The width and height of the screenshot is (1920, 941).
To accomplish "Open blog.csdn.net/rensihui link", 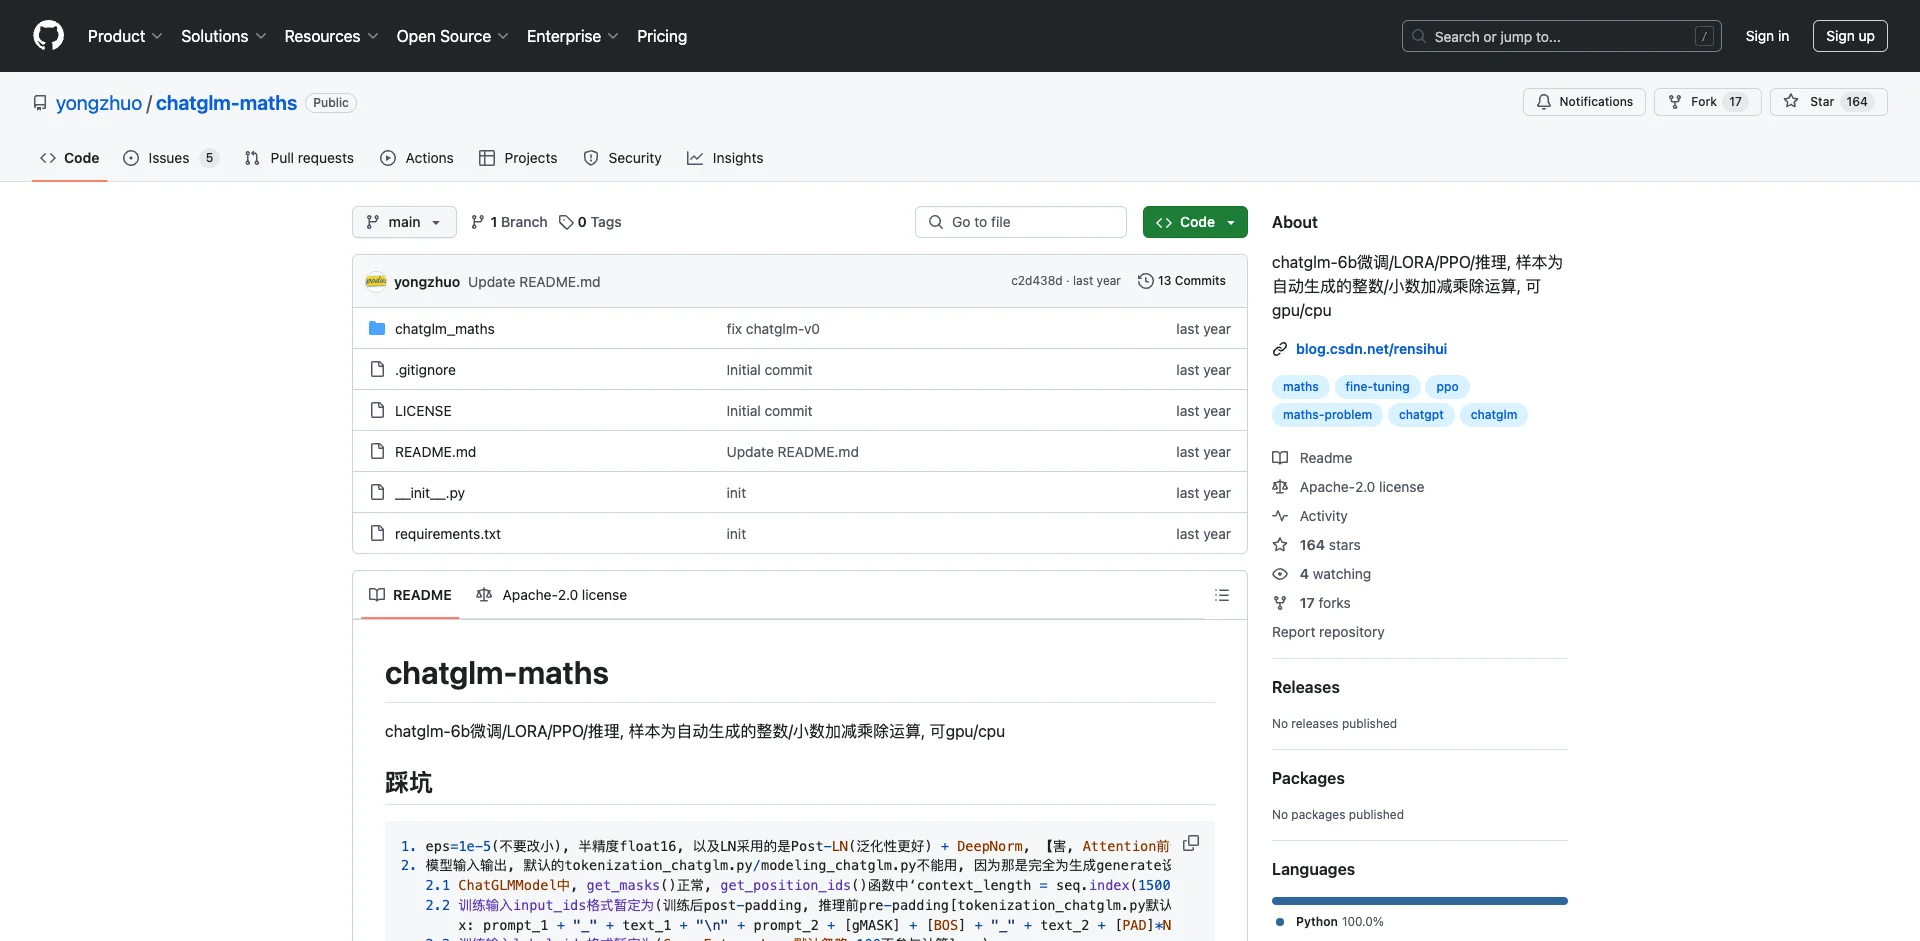I will [1371, 349].
